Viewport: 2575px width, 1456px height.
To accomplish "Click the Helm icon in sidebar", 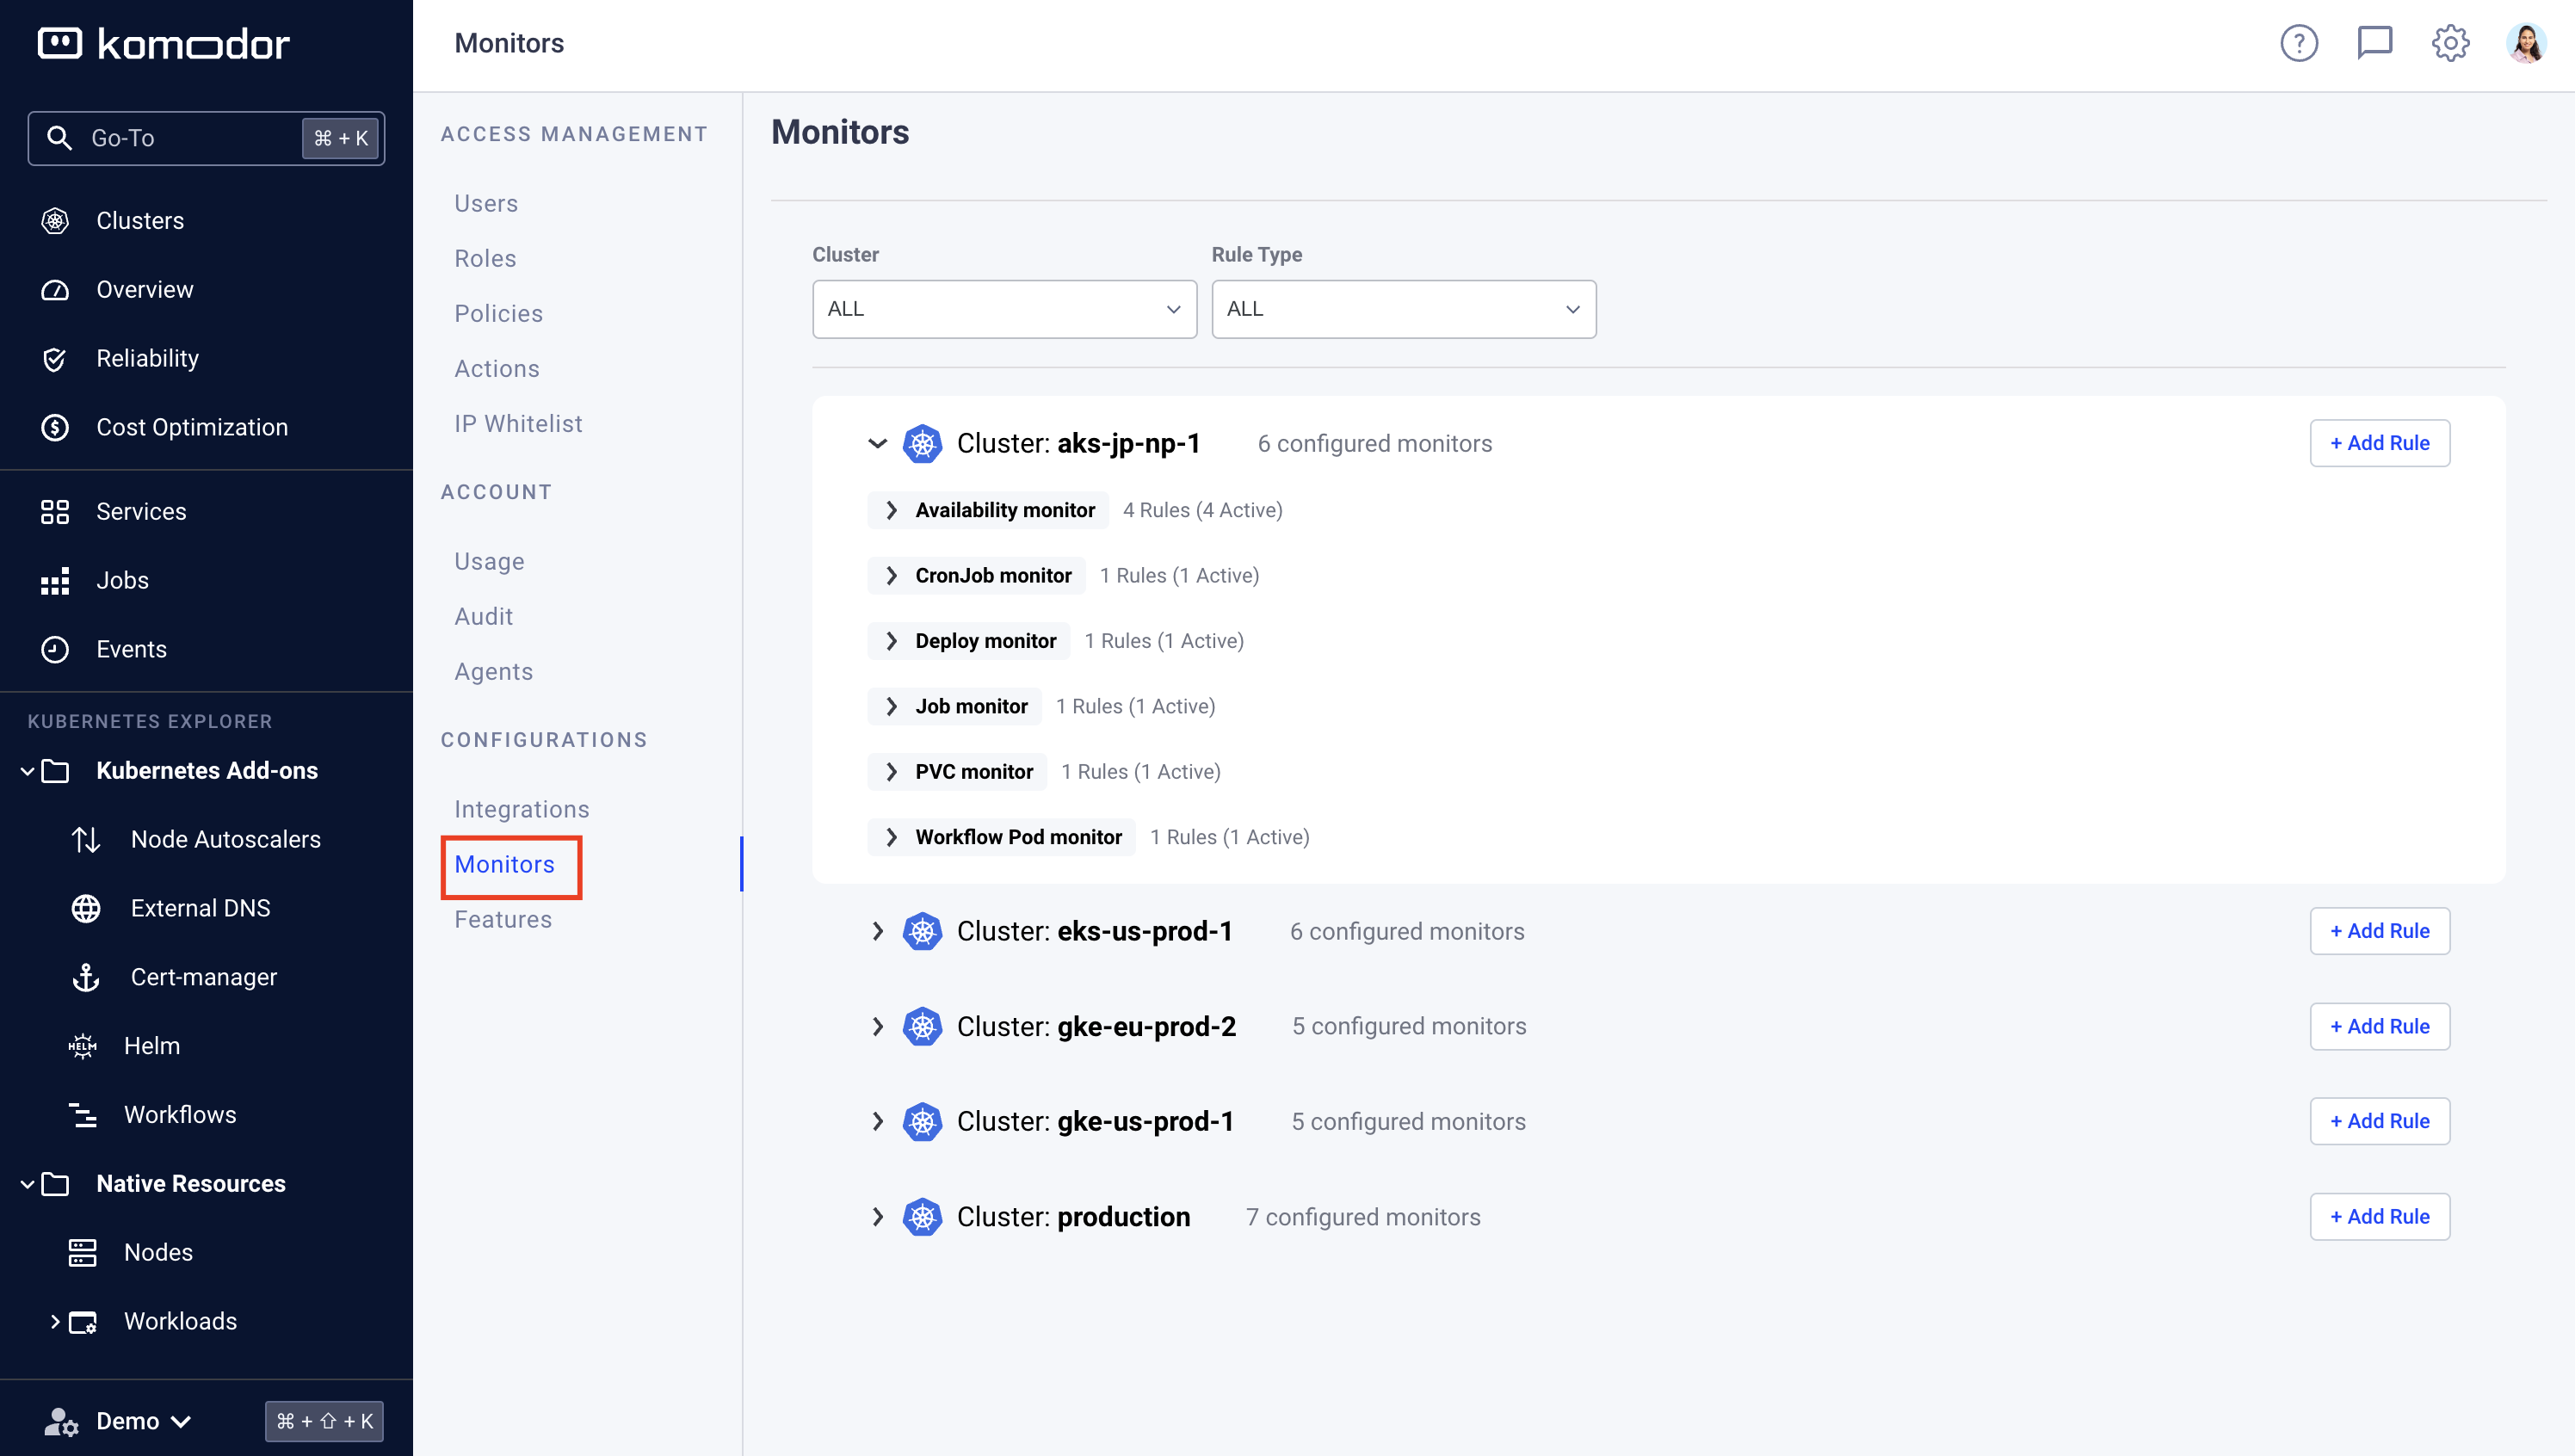I will (x=83, y=1047).
